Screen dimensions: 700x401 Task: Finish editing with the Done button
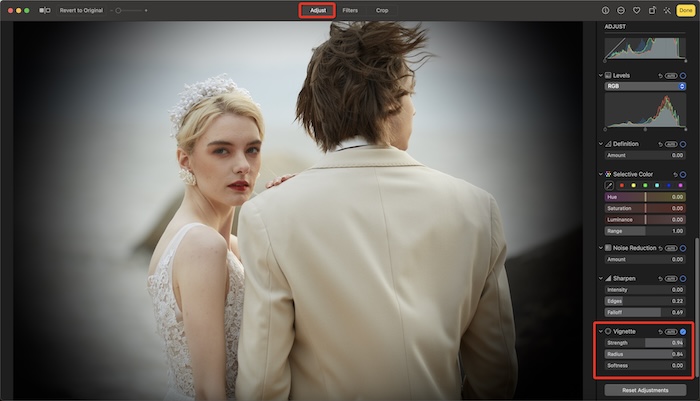(x=686, y=10)
